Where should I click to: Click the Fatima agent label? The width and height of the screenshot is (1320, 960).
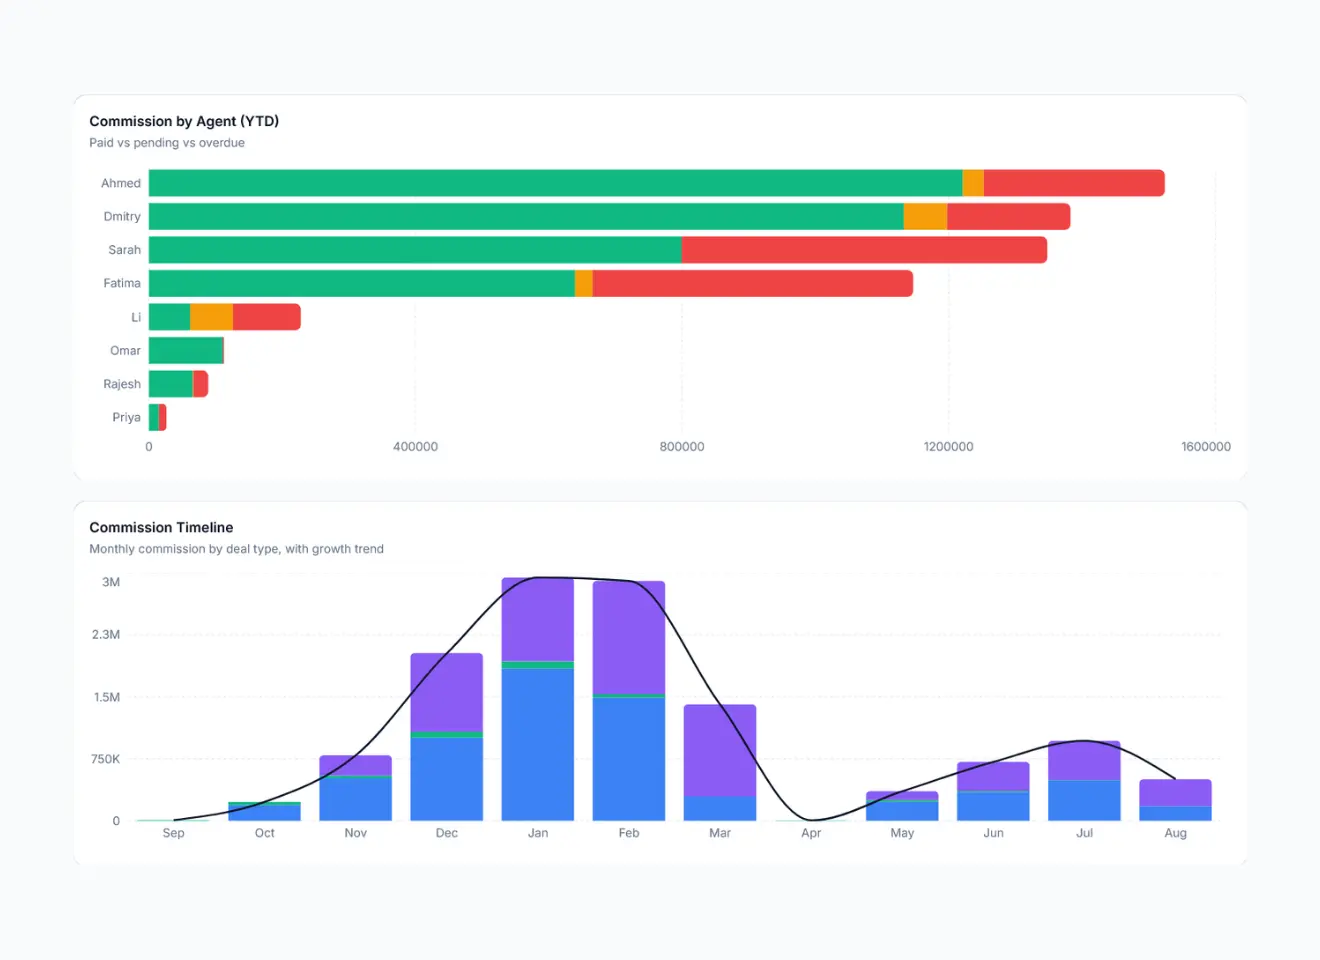point(122,283)
